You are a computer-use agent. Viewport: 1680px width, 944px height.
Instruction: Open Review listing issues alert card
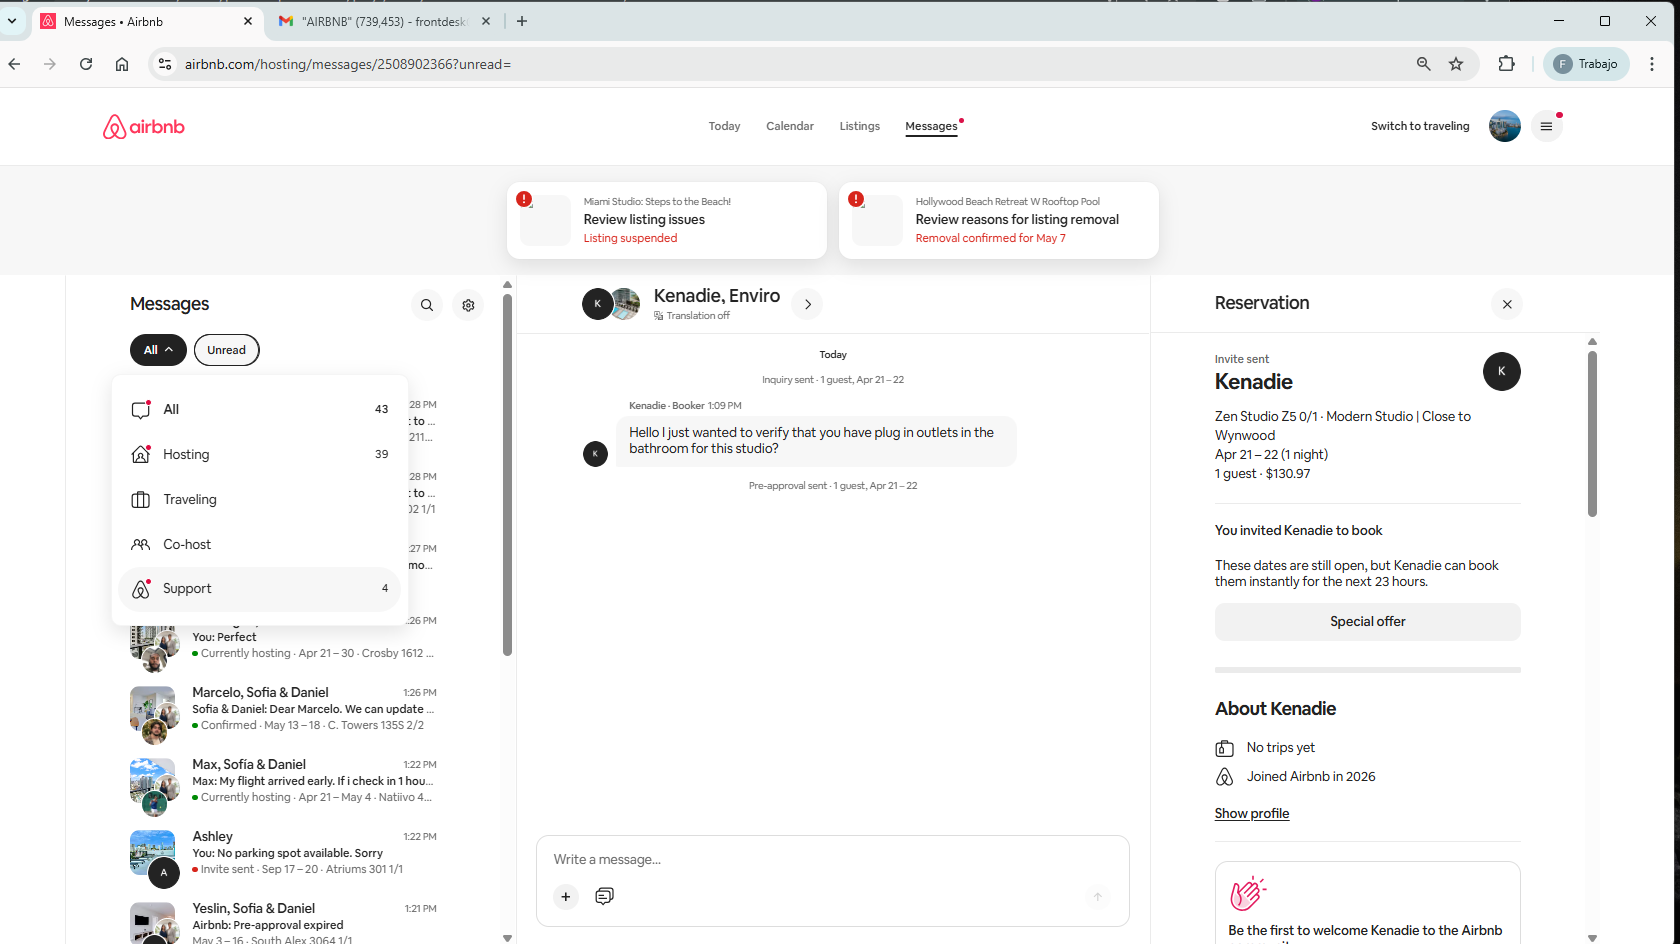[667, 220]
